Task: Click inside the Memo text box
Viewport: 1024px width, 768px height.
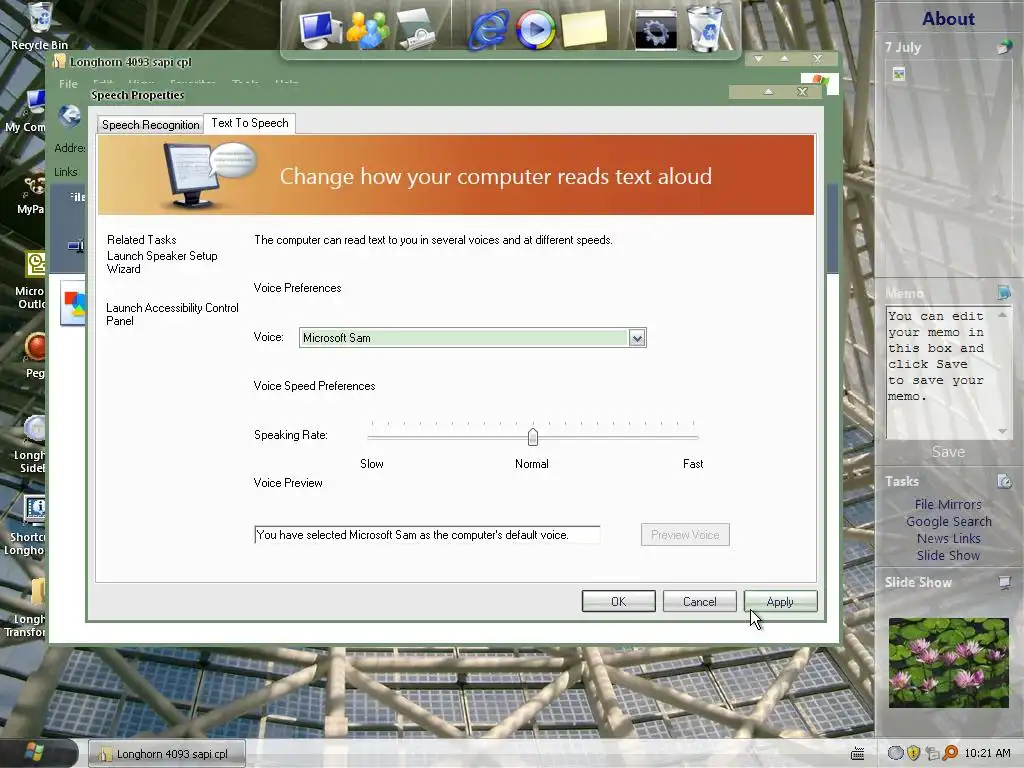Action: pos(941,372)
